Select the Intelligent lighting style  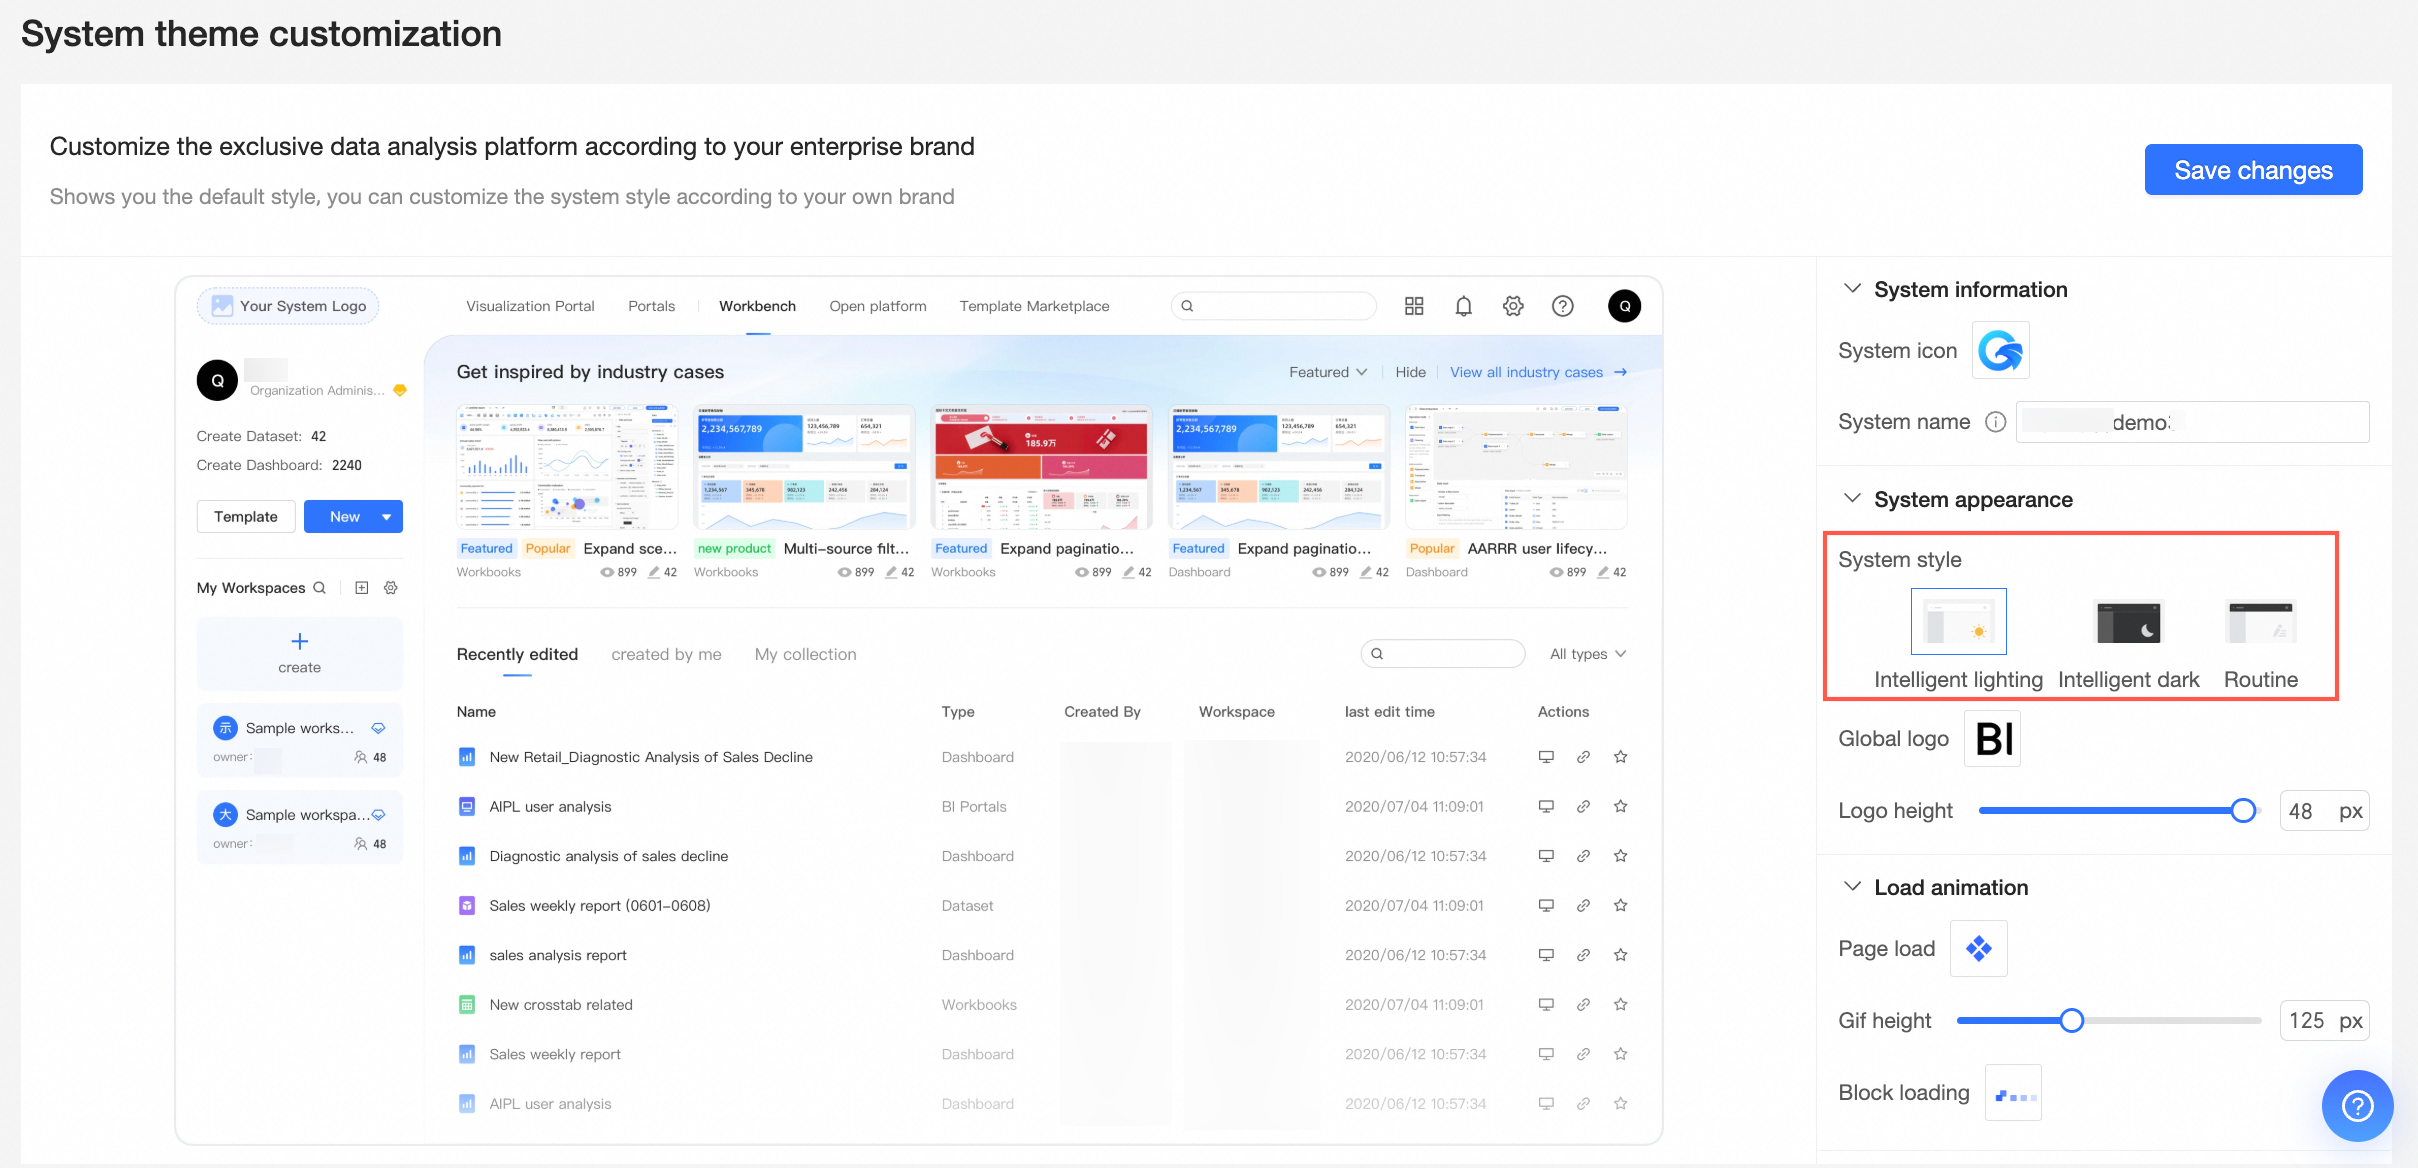(x=1958, y=622)
